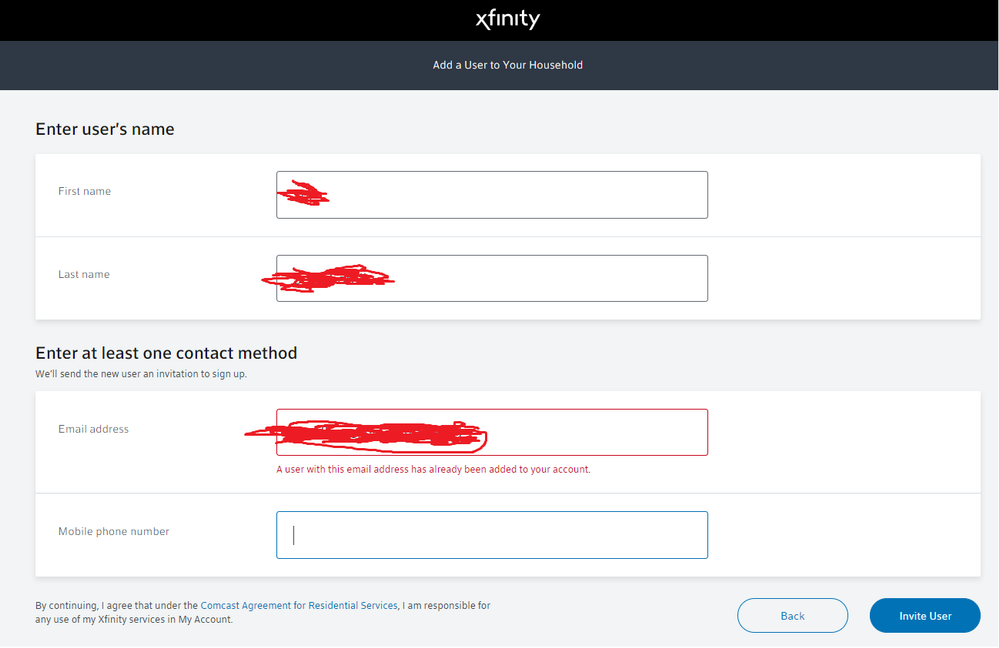Click the 'Mobile phone number' label
The image size is (999, 648).
pos(114,531)
